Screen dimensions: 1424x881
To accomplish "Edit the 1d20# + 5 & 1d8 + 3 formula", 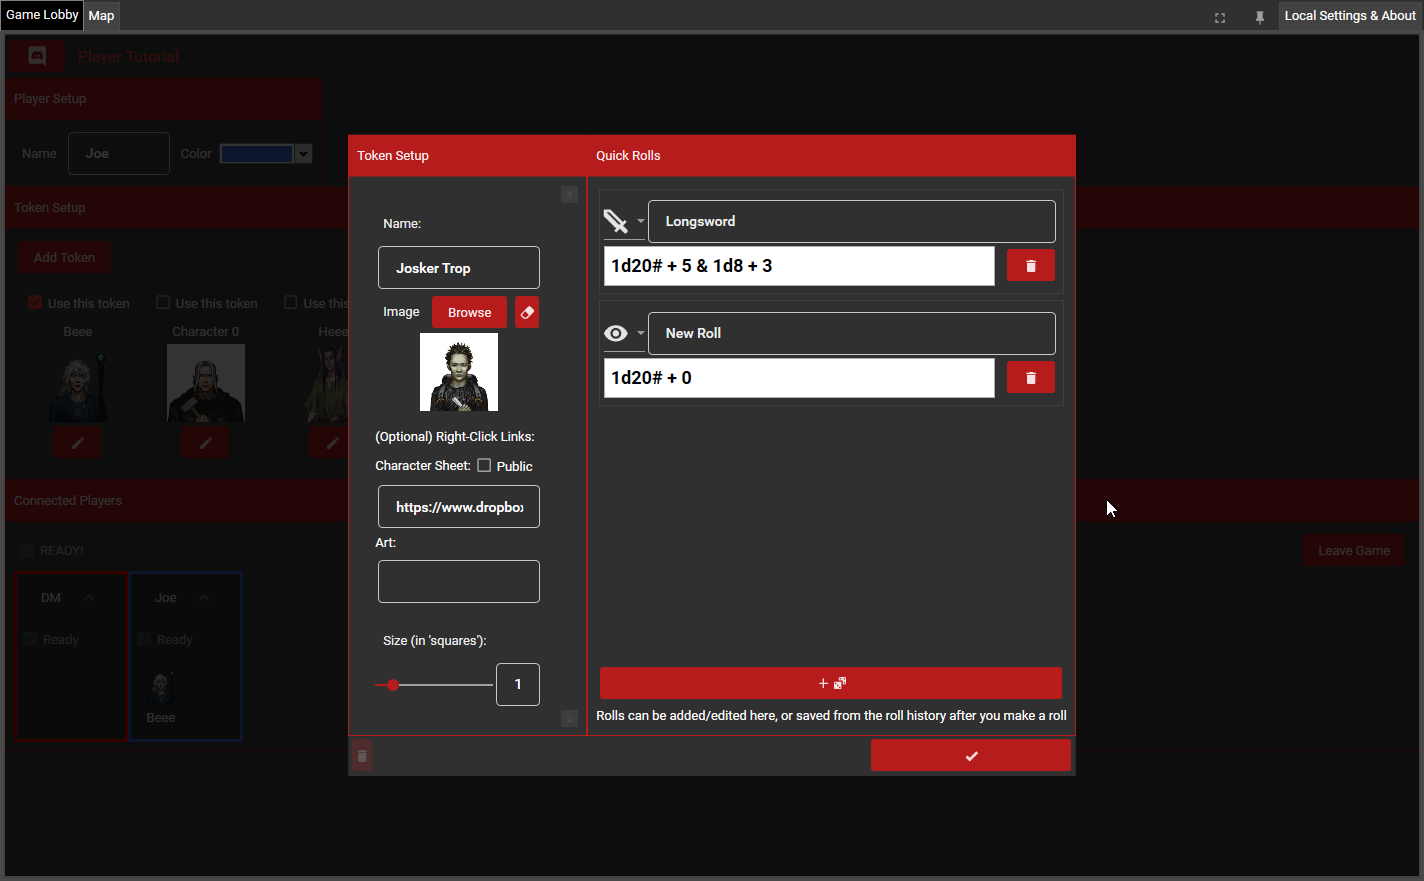I will [x=799, y=266].
